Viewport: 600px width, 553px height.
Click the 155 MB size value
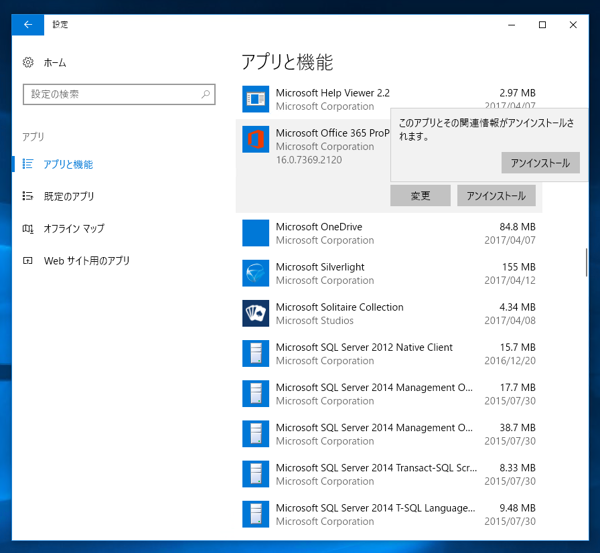[518, 267]
